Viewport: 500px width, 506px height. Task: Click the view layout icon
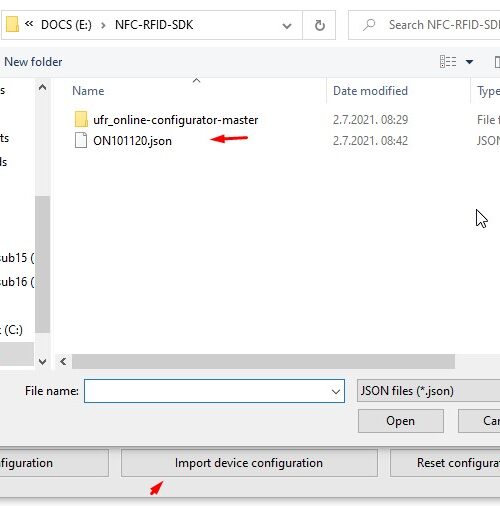point(448,62)
